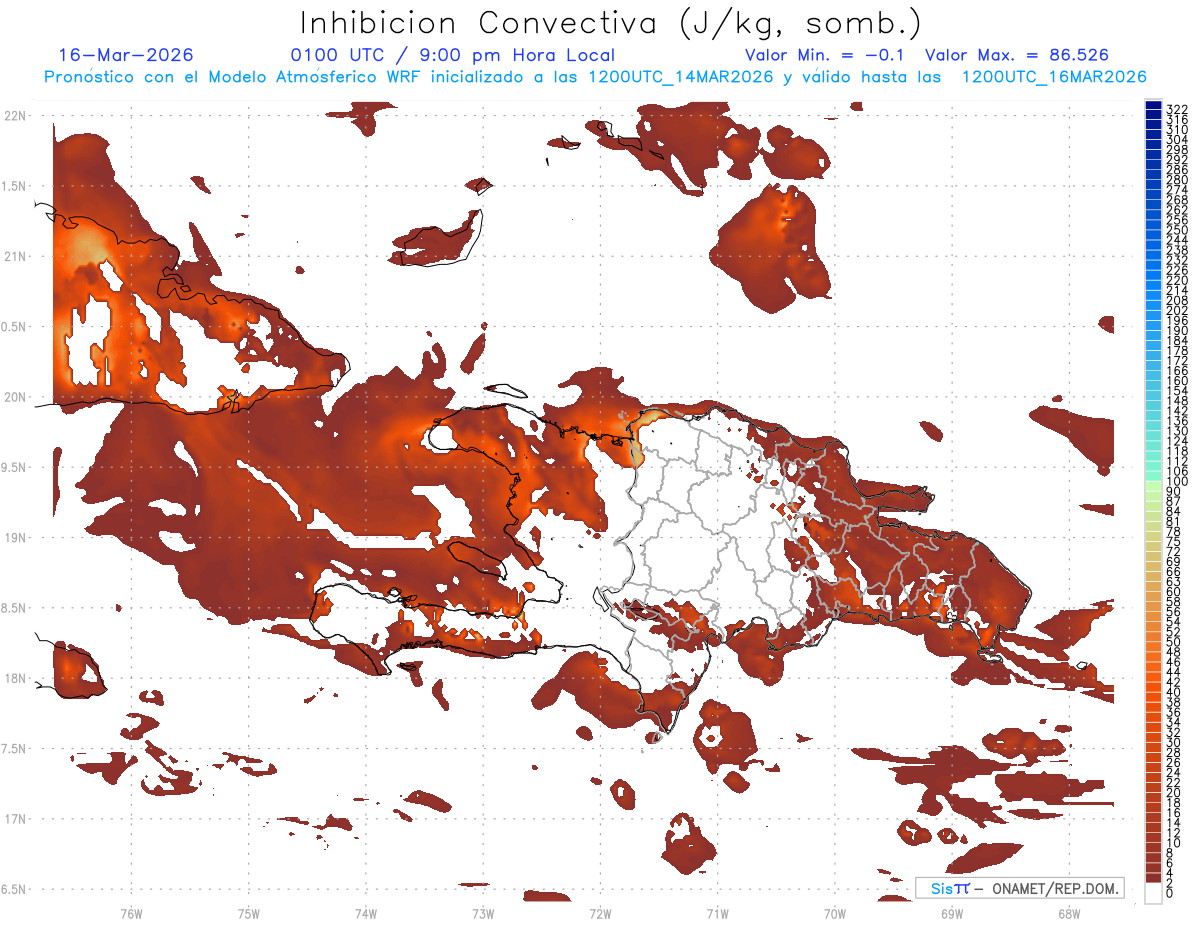Click the '100' value on the color scale
Screen dimensions: 1200x927
(x=1177, y=483)
